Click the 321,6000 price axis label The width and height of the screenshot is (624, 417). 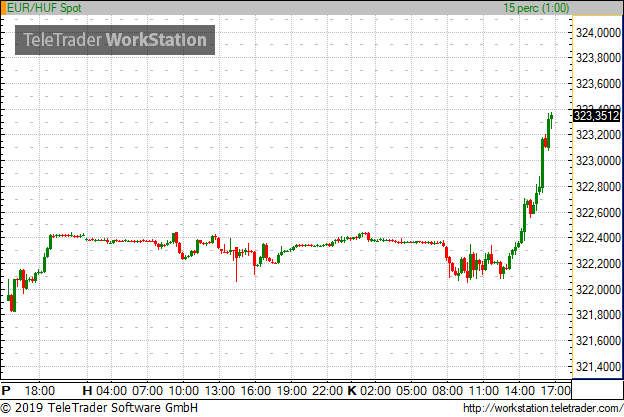pos(598,341)
